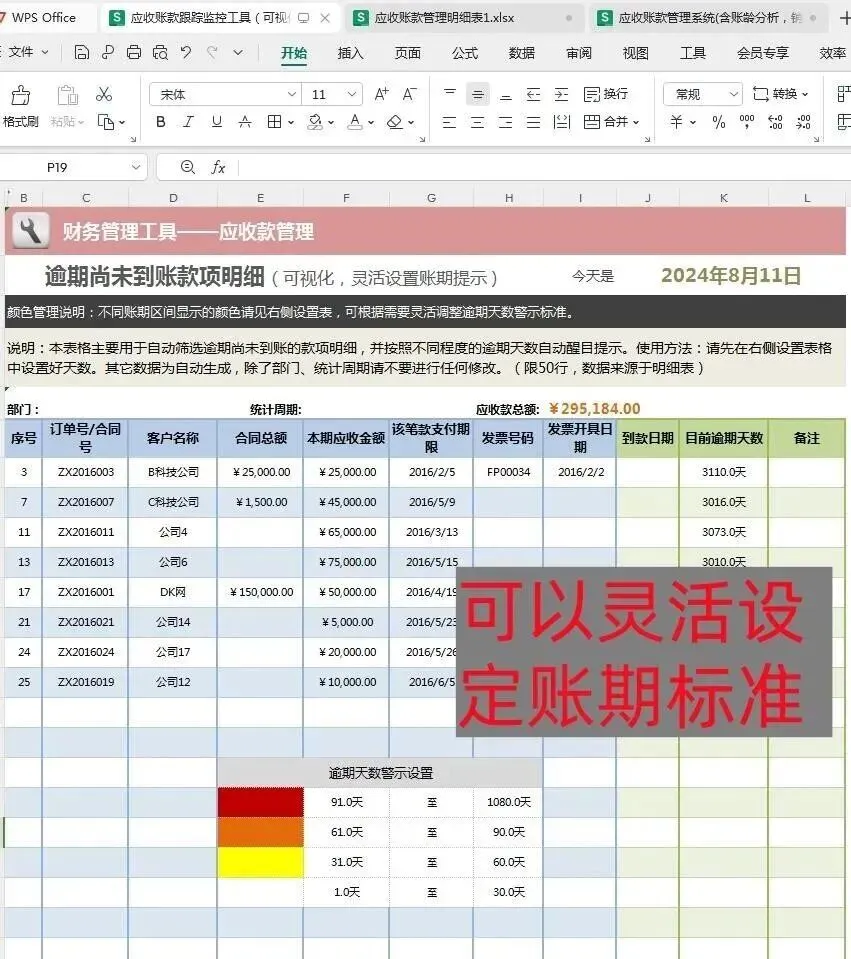The height and width of the screenshot is (959, 851).
Task: Toggle Bold formatting
Action: [161, 122]
